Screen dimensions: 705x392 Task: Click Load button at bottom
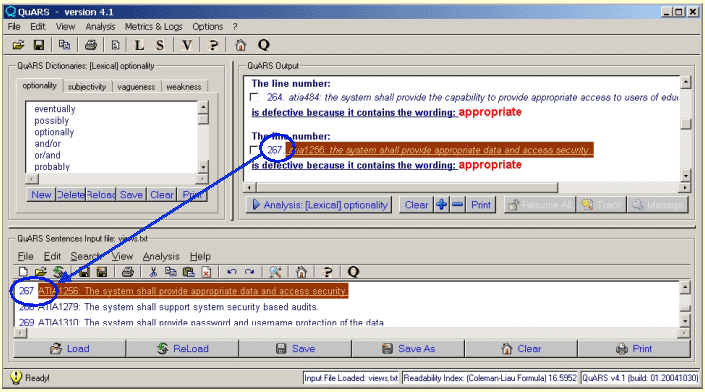[70, 349]
